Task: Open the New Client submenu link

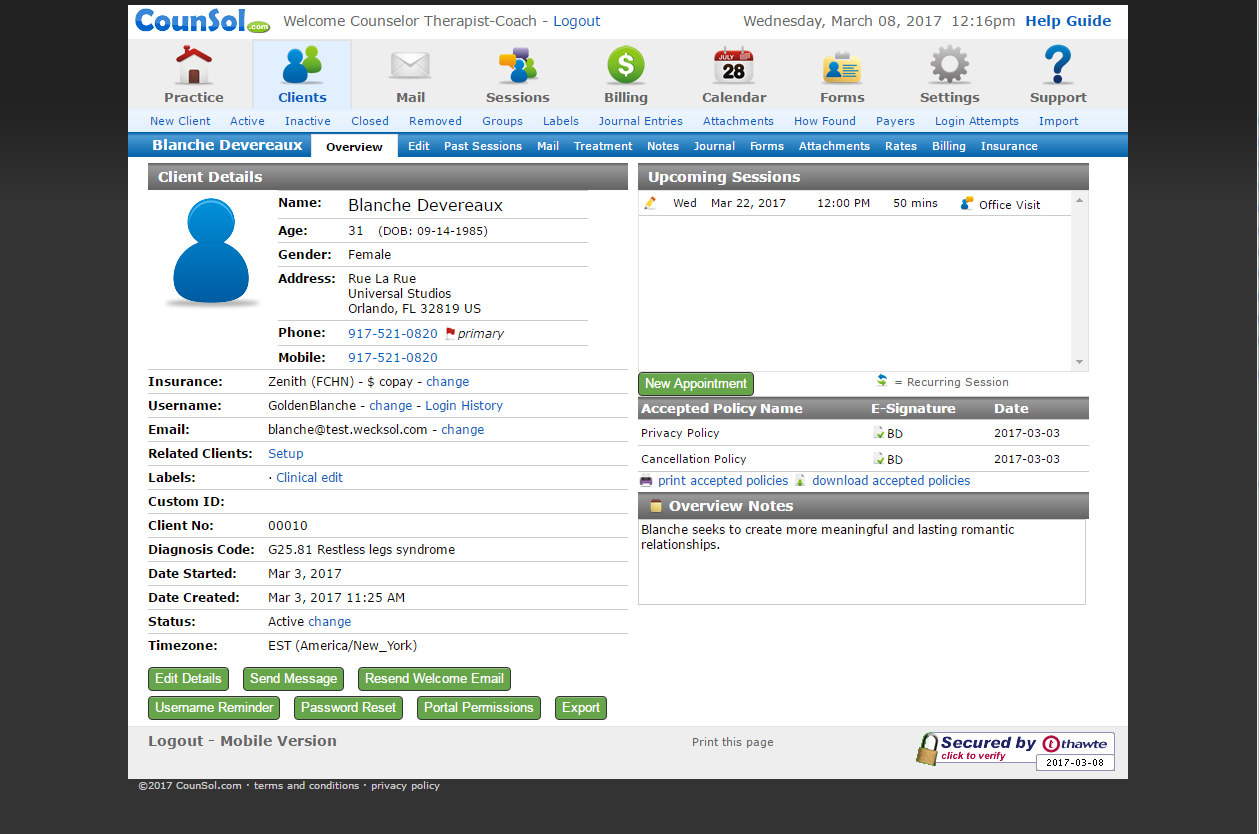Action: (180, 121)
